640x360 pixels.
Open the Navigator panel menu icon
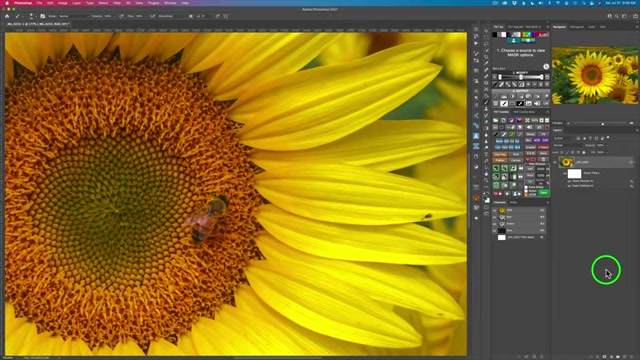click(637, 27)
